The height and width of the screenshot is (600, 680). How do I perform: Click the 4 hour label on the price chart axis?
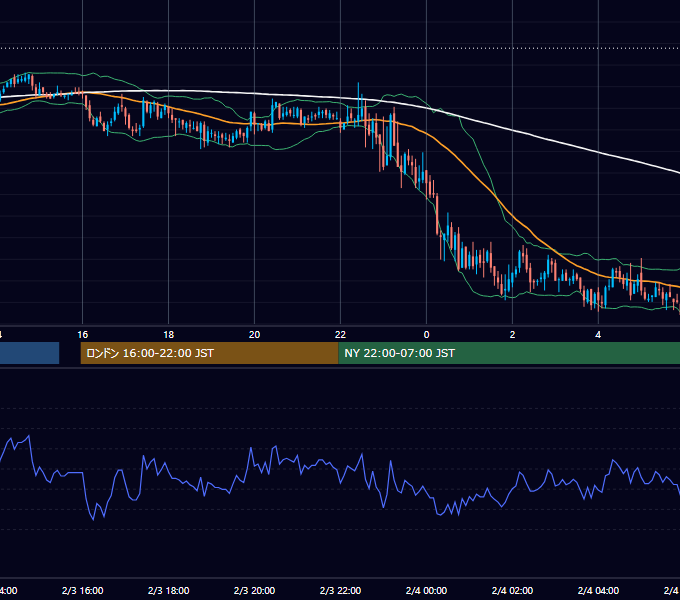point(598,335)
